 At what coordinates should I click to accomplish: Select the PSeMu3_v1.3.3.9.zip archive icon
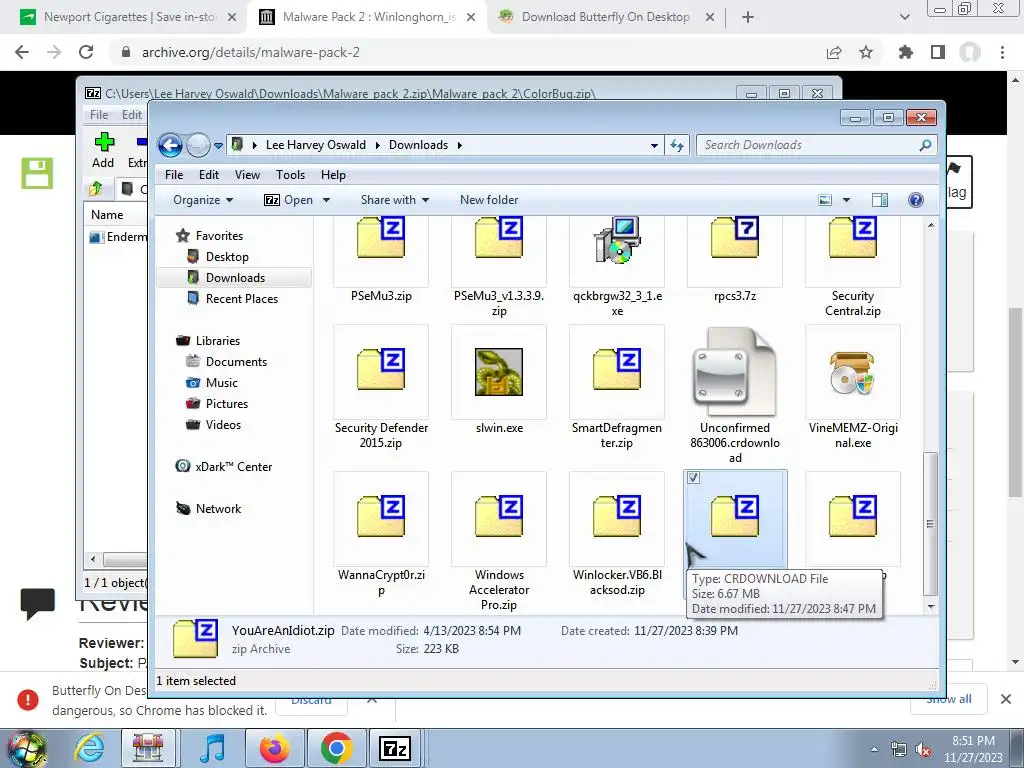point(499,238)
